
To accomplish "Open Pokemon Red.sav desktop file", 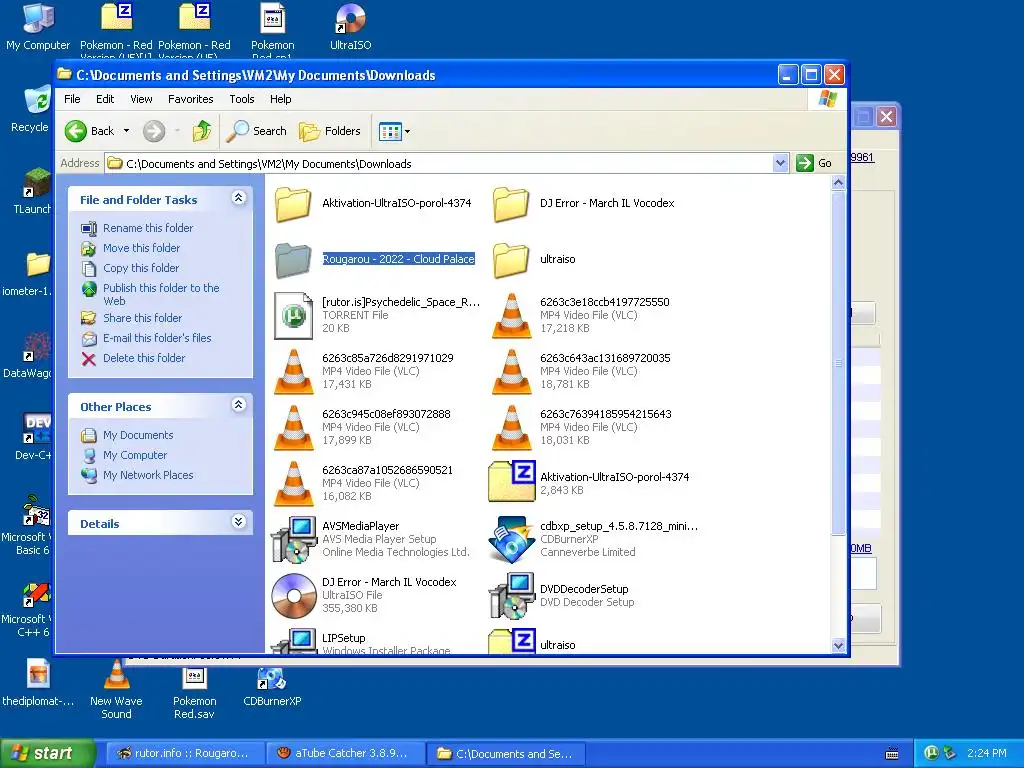I will pyautogui.click(x=194, y=692).
